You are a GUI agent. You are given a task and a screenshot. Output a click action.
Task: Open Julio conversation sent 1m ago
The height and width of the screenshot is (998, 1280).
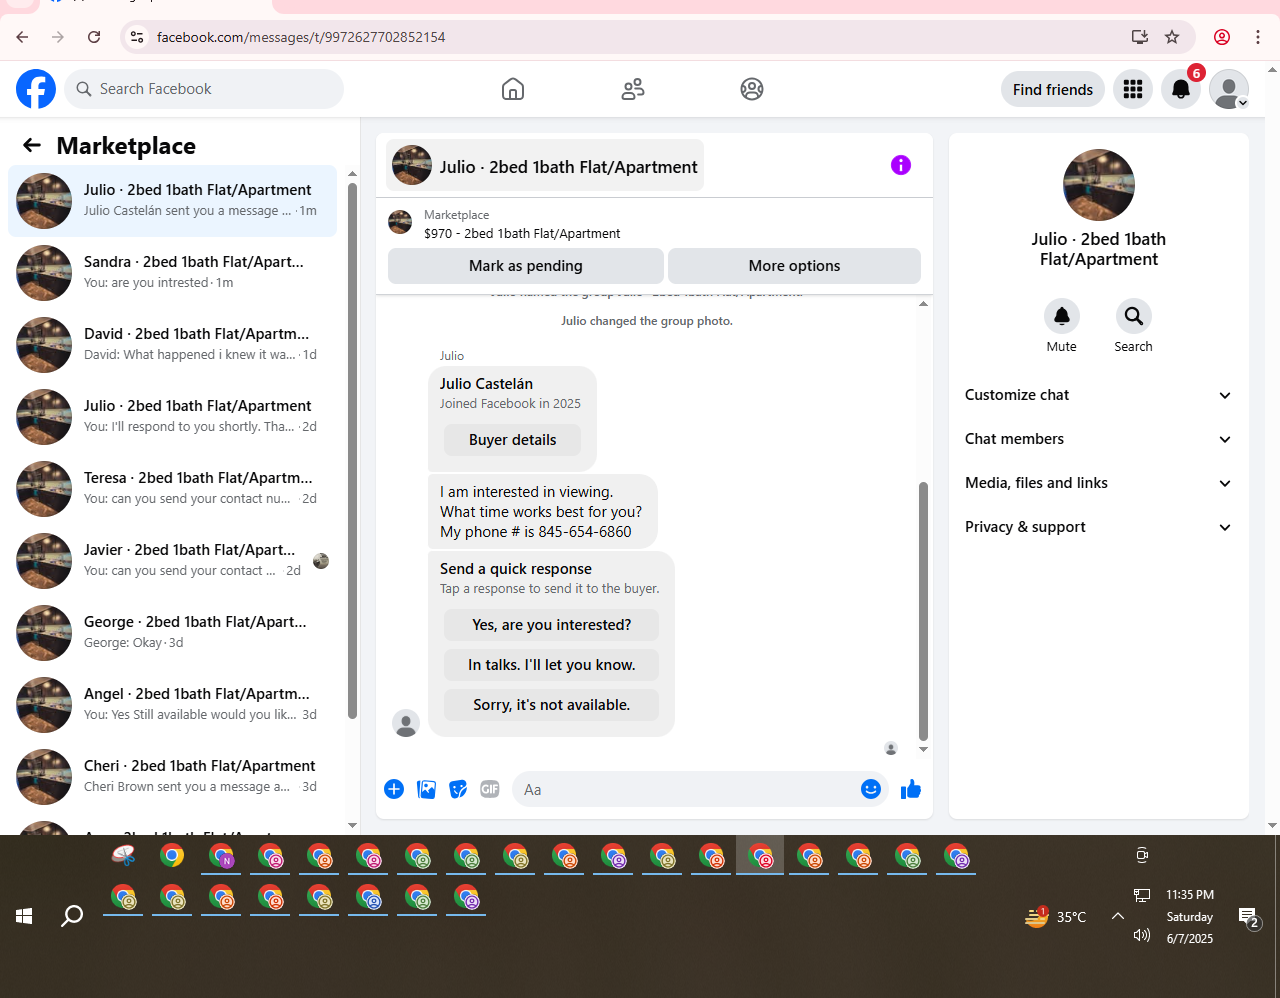(x=172, y=201)
